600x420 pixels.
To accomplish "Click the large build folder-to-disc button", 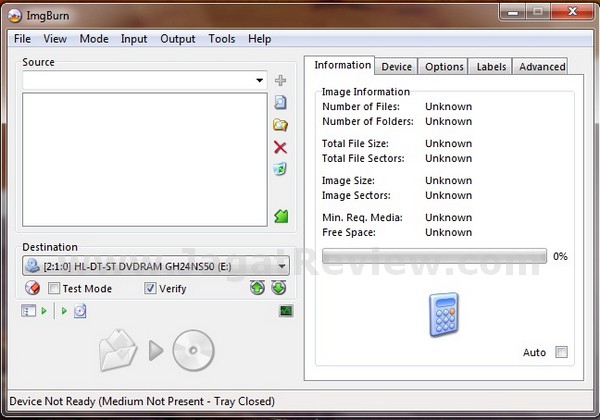I will tap(158, 350).
